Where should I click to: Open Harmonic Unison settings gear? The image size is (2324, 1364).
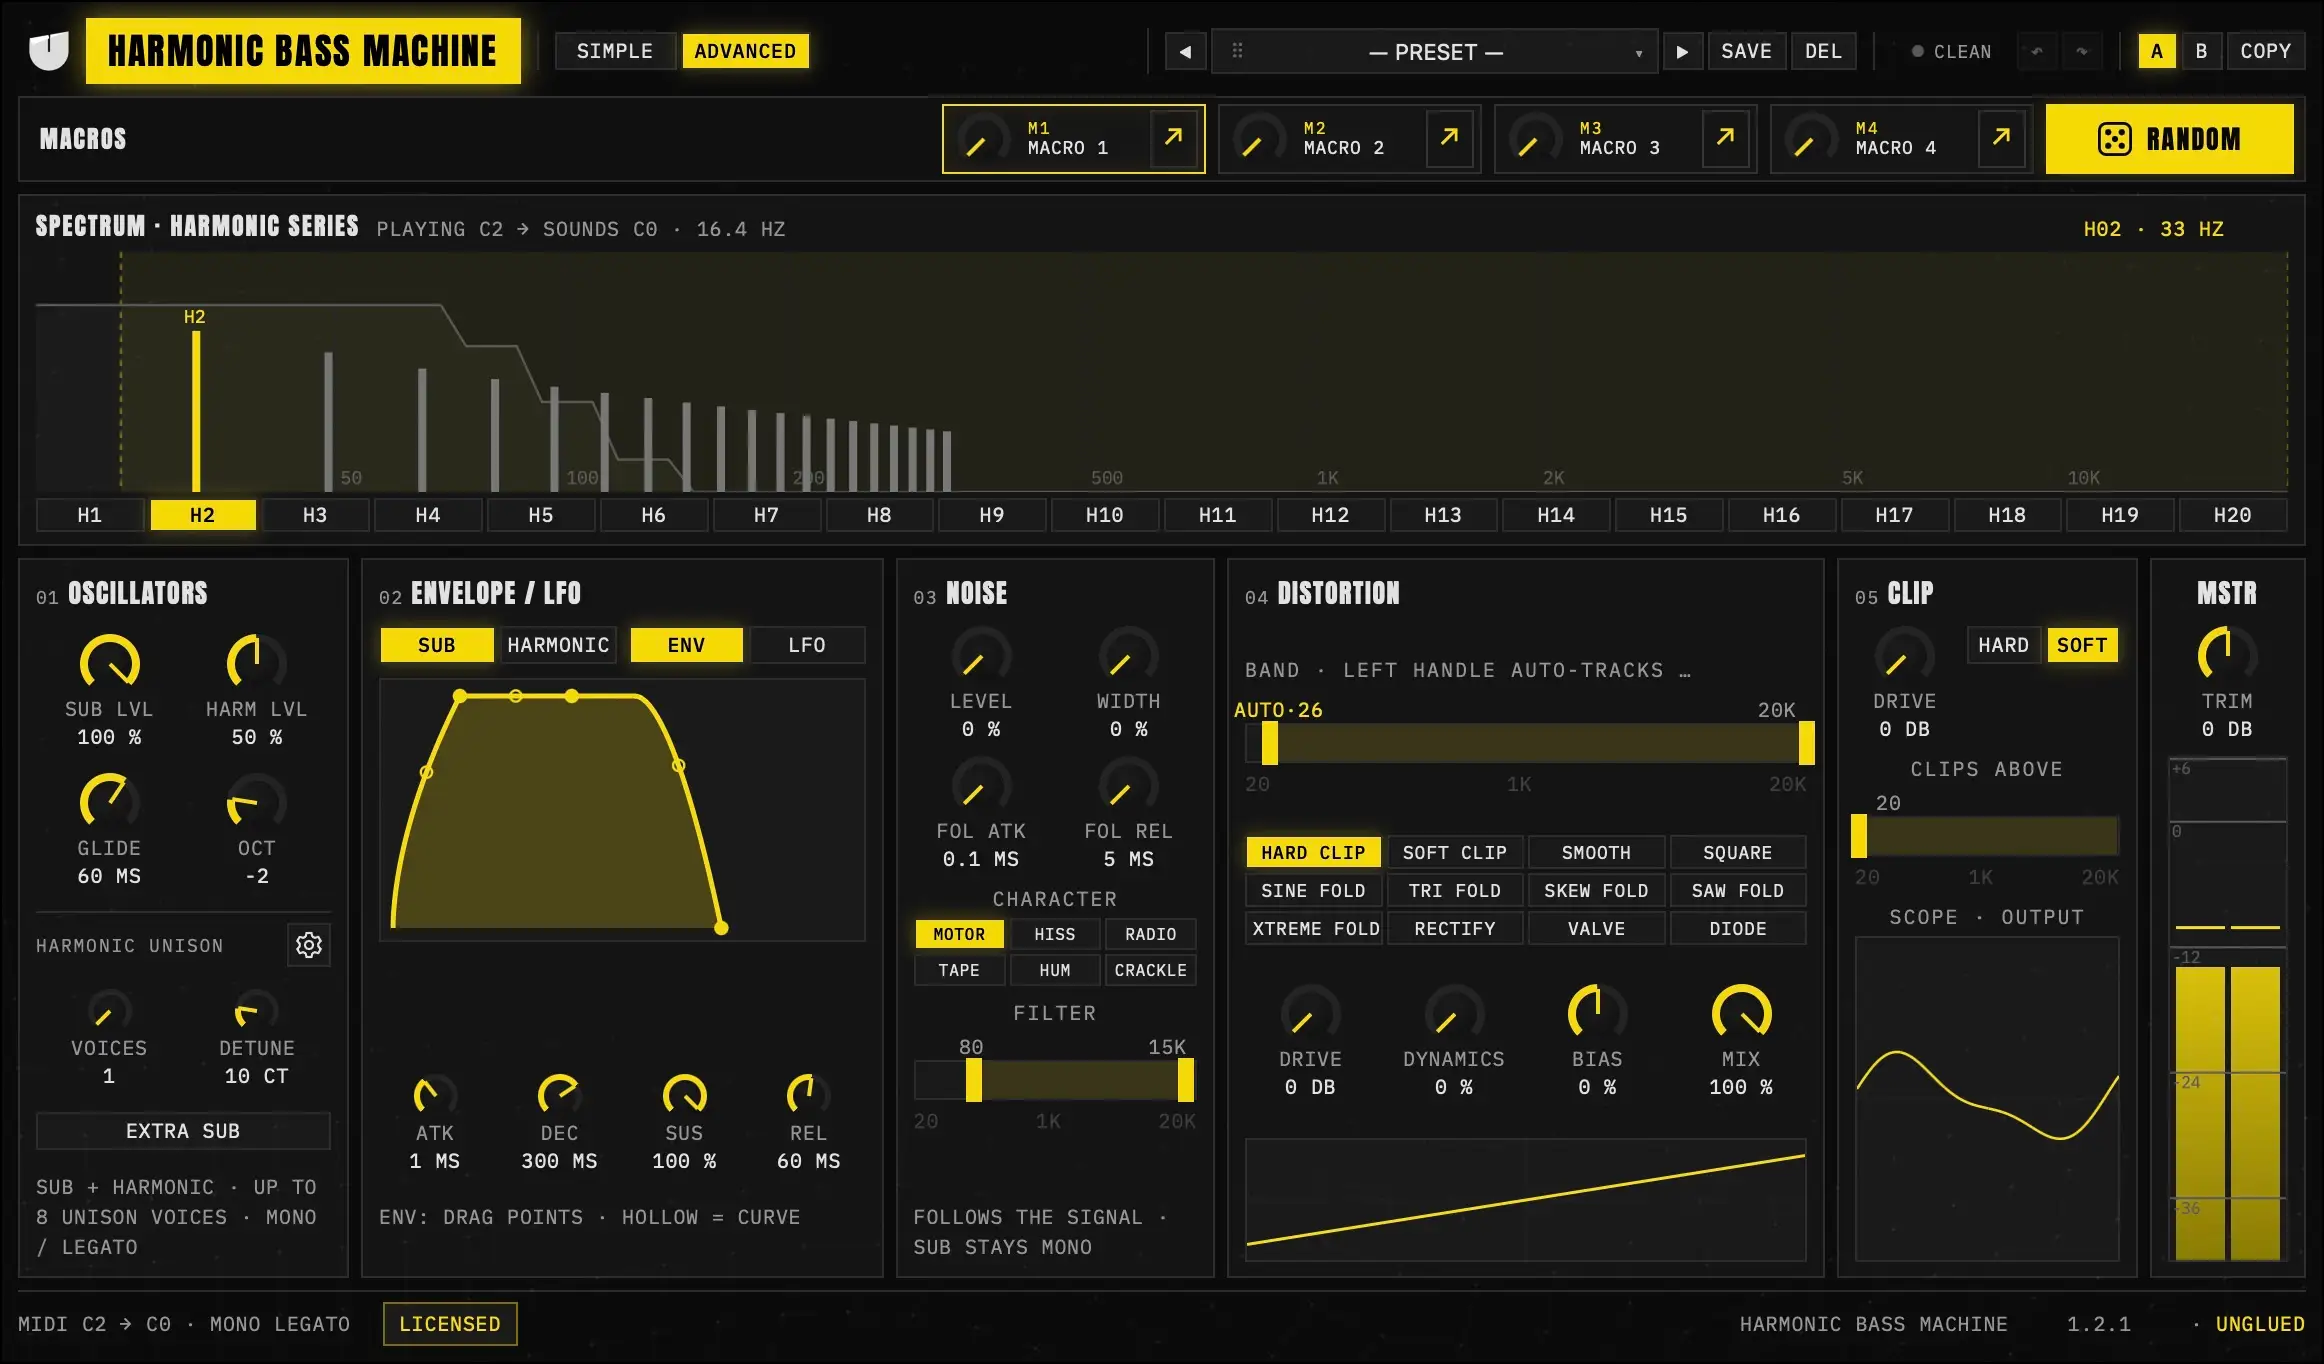tap(309, 945)
